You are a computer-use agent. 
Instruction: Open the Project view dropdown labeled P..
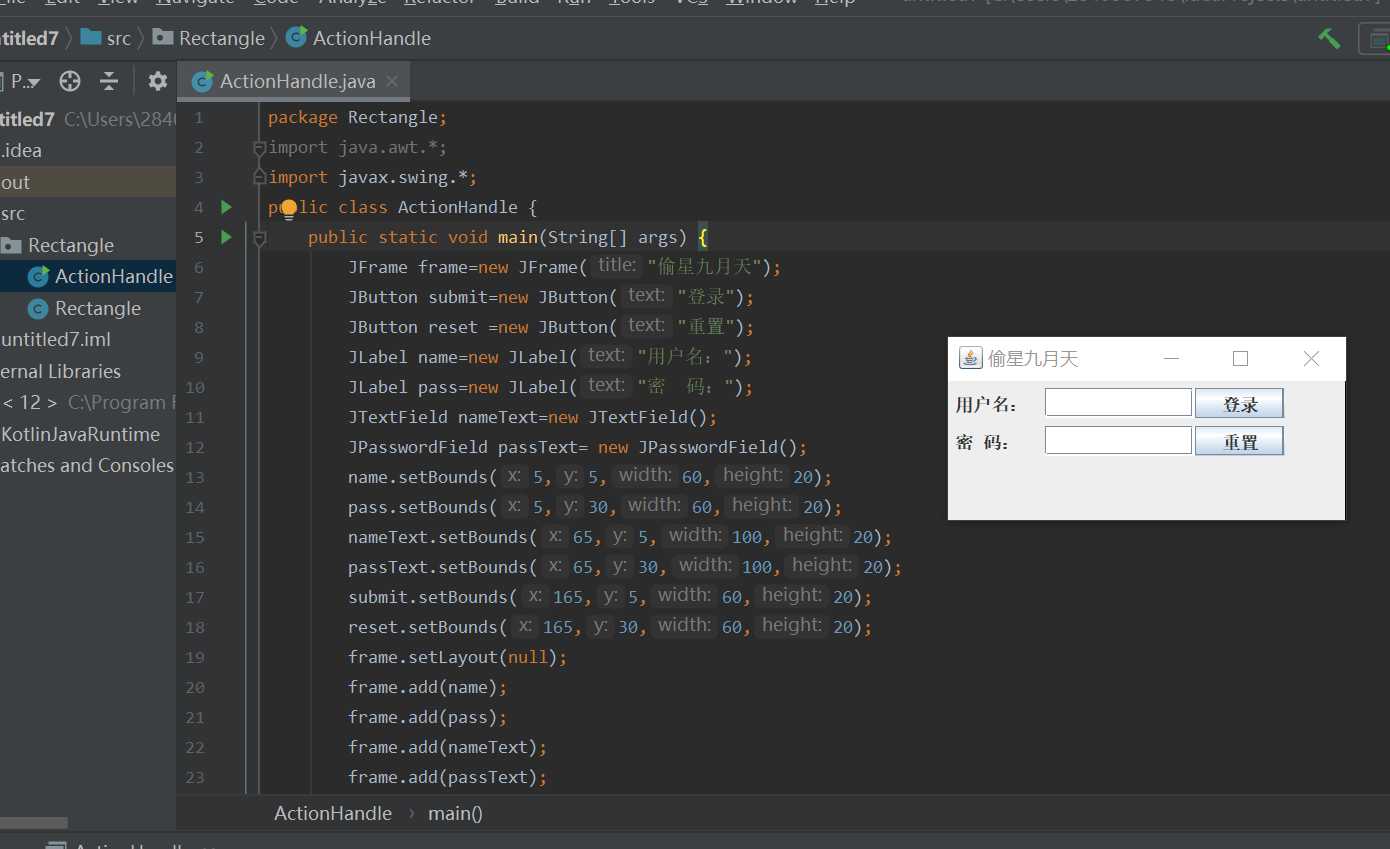26,82
